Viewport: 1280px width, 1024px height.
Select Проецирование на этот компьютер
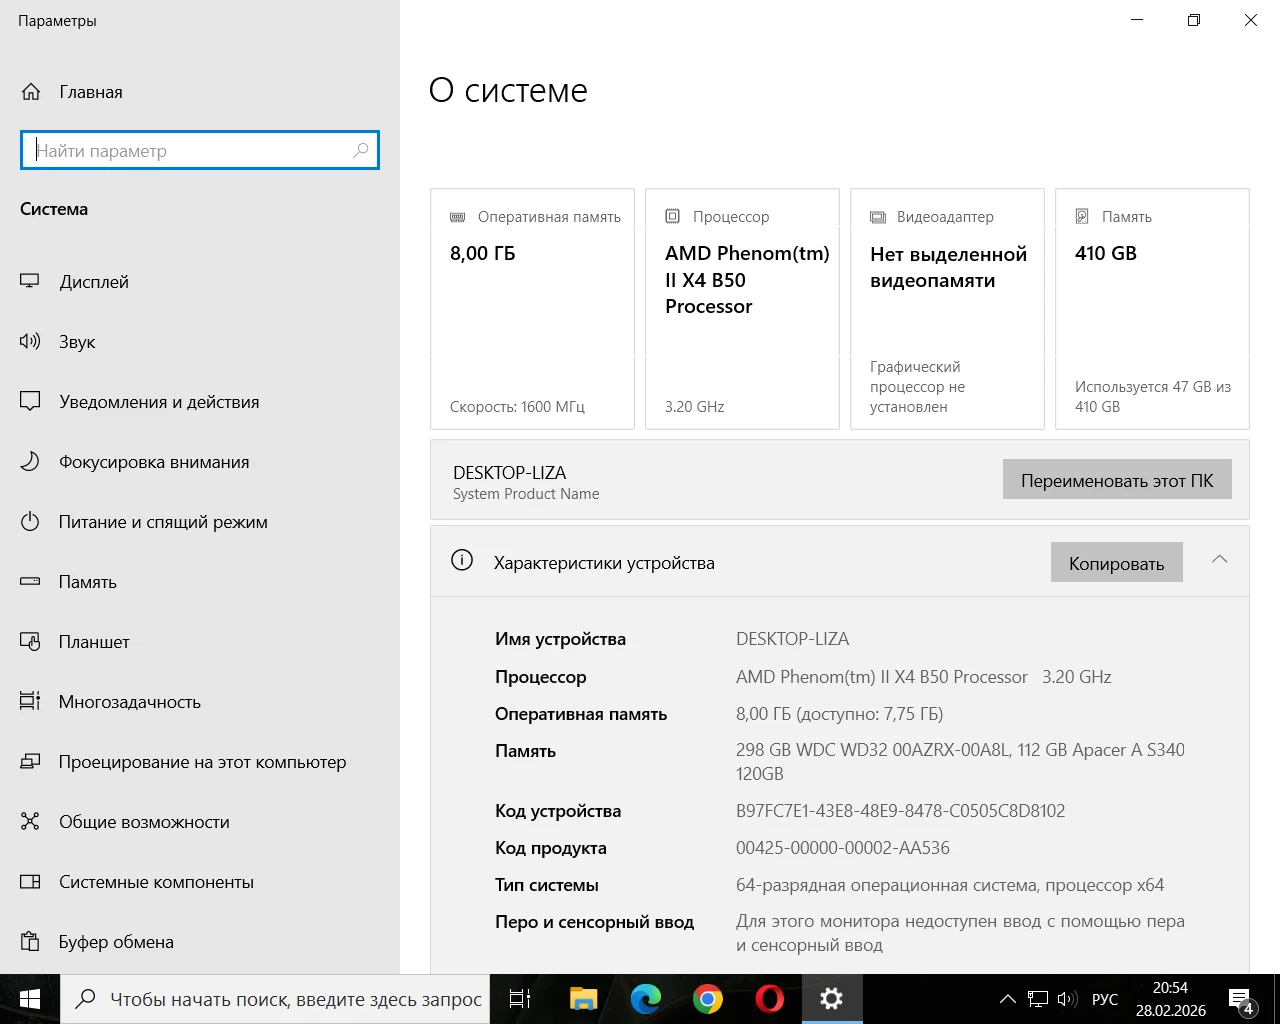point(202,762)
